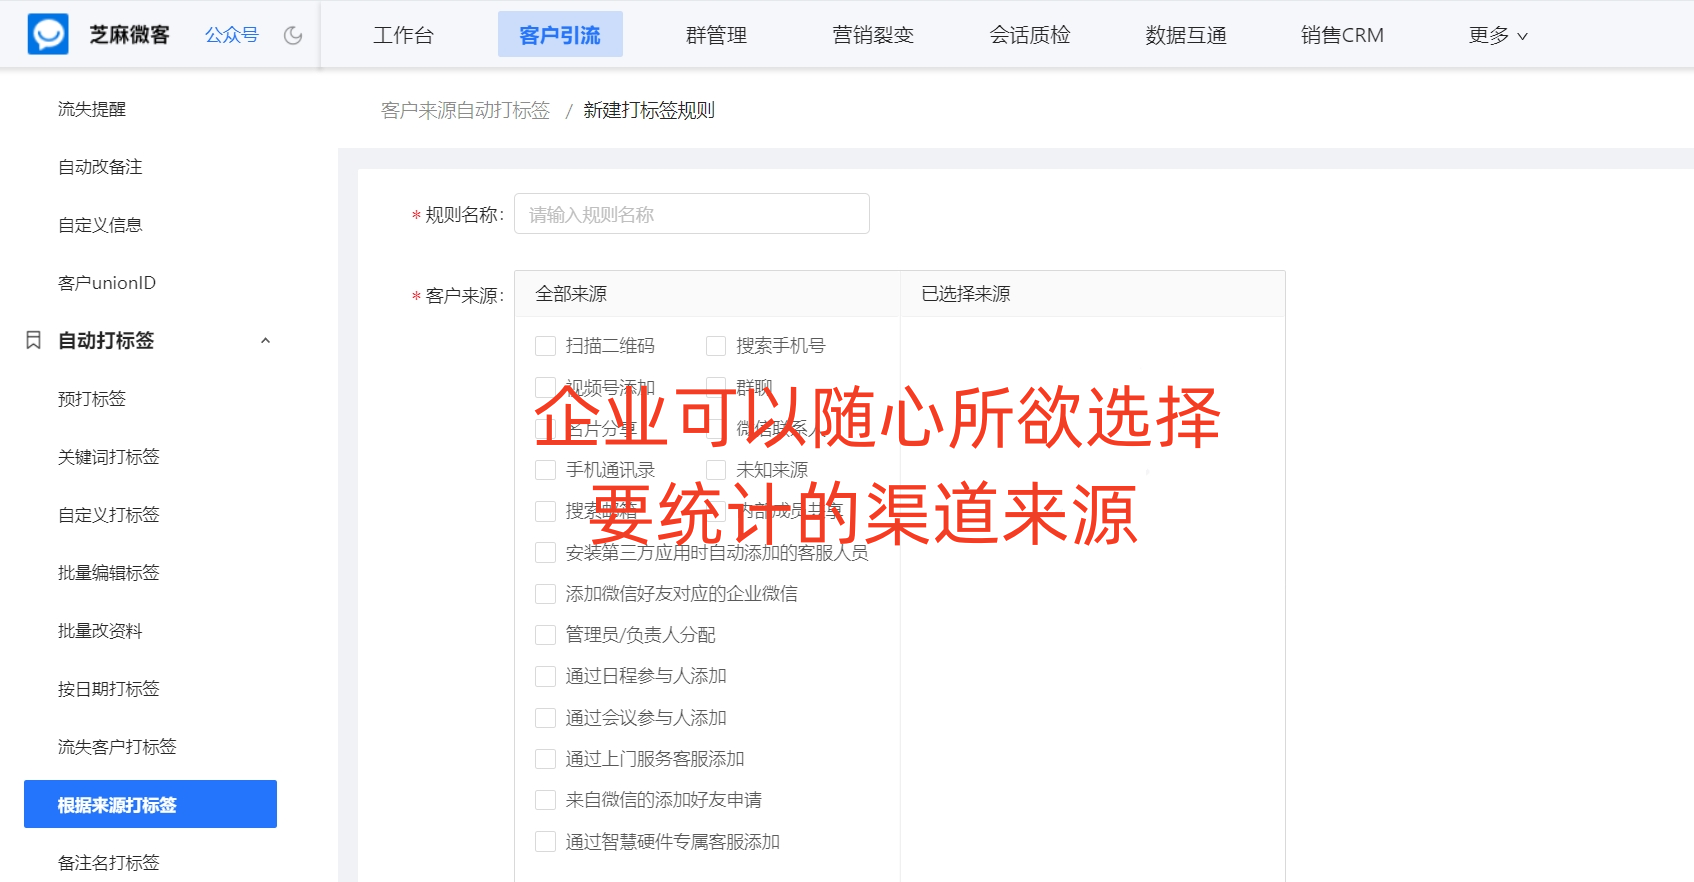The width and height of the screenshot is (1694, 882).
Task: Check the 管理员/负责人分配 checkbox
Action: [545, 635]
